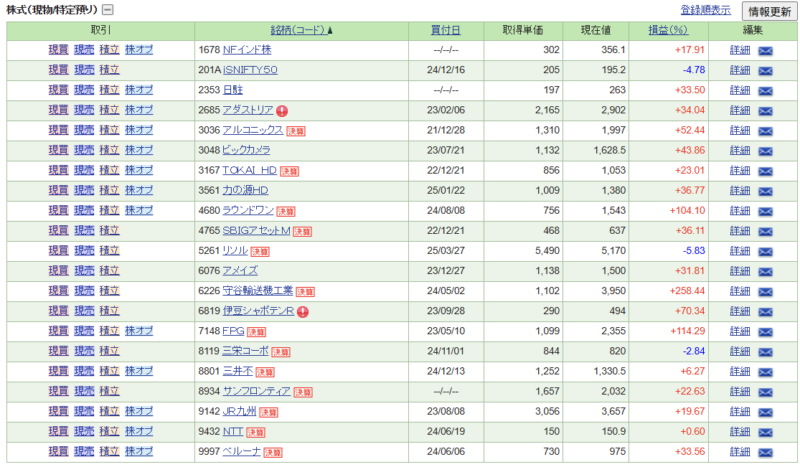Click the 決算 badge next to リソル

click(x=260, y=252)
